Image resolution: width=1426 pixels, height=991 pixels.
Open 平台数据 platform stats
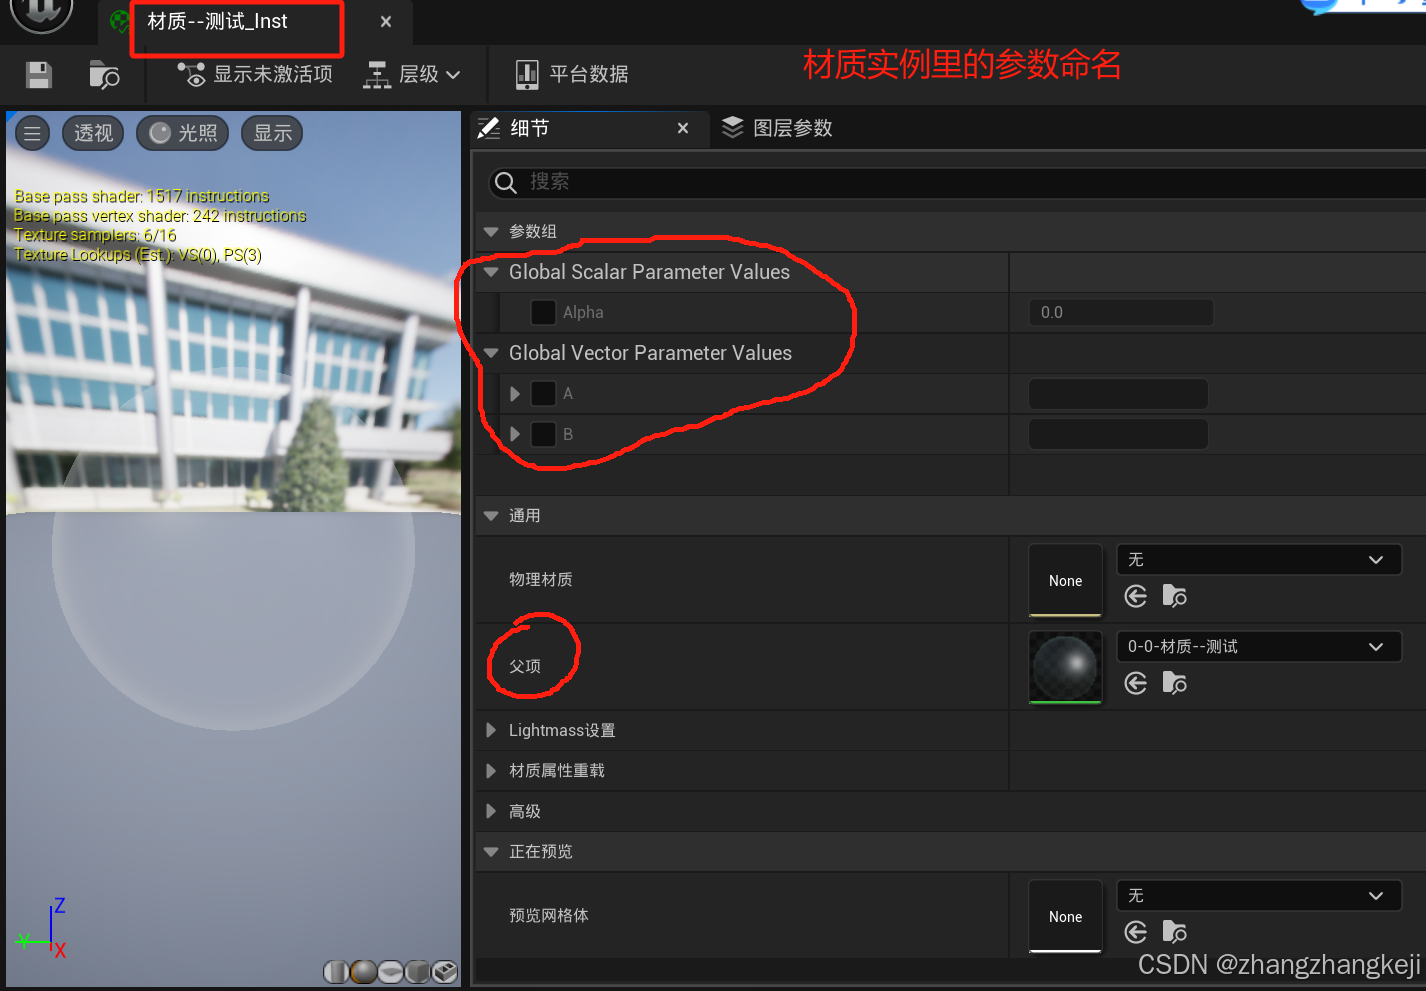pyautogui.click(x=572, y=74)
